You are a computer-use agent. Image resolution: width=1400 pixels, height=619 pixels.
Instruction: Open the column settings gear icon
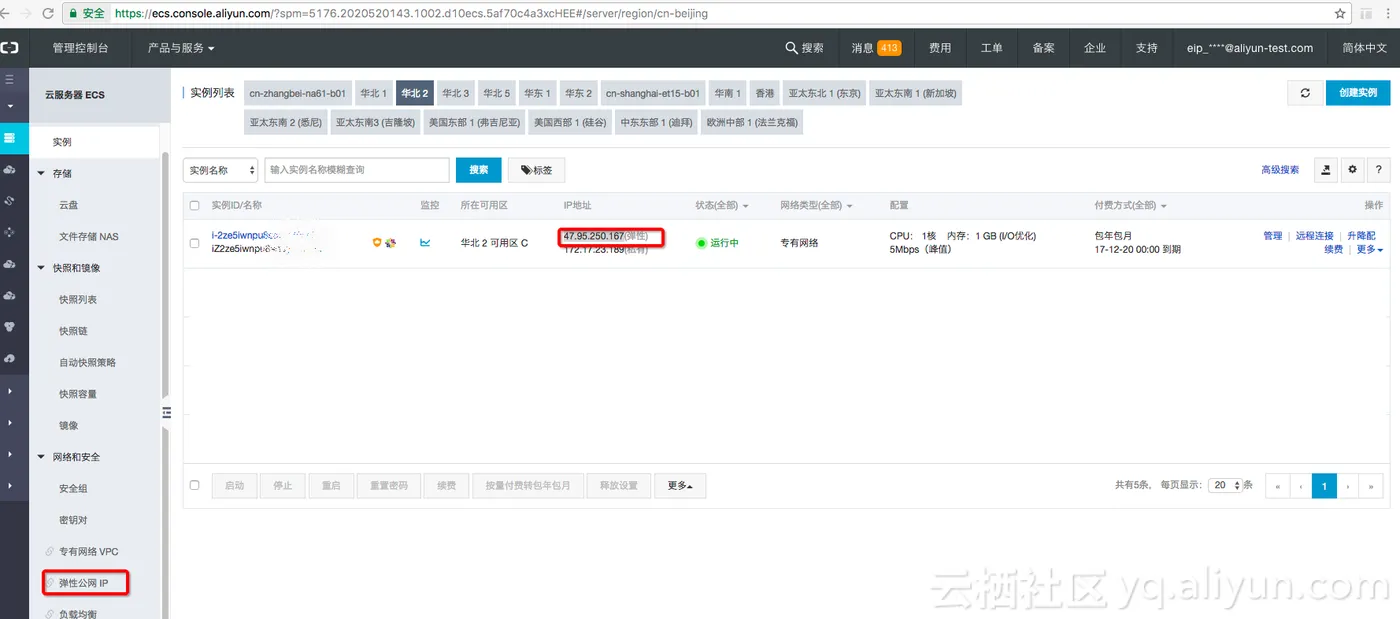tap(1352, 170)
